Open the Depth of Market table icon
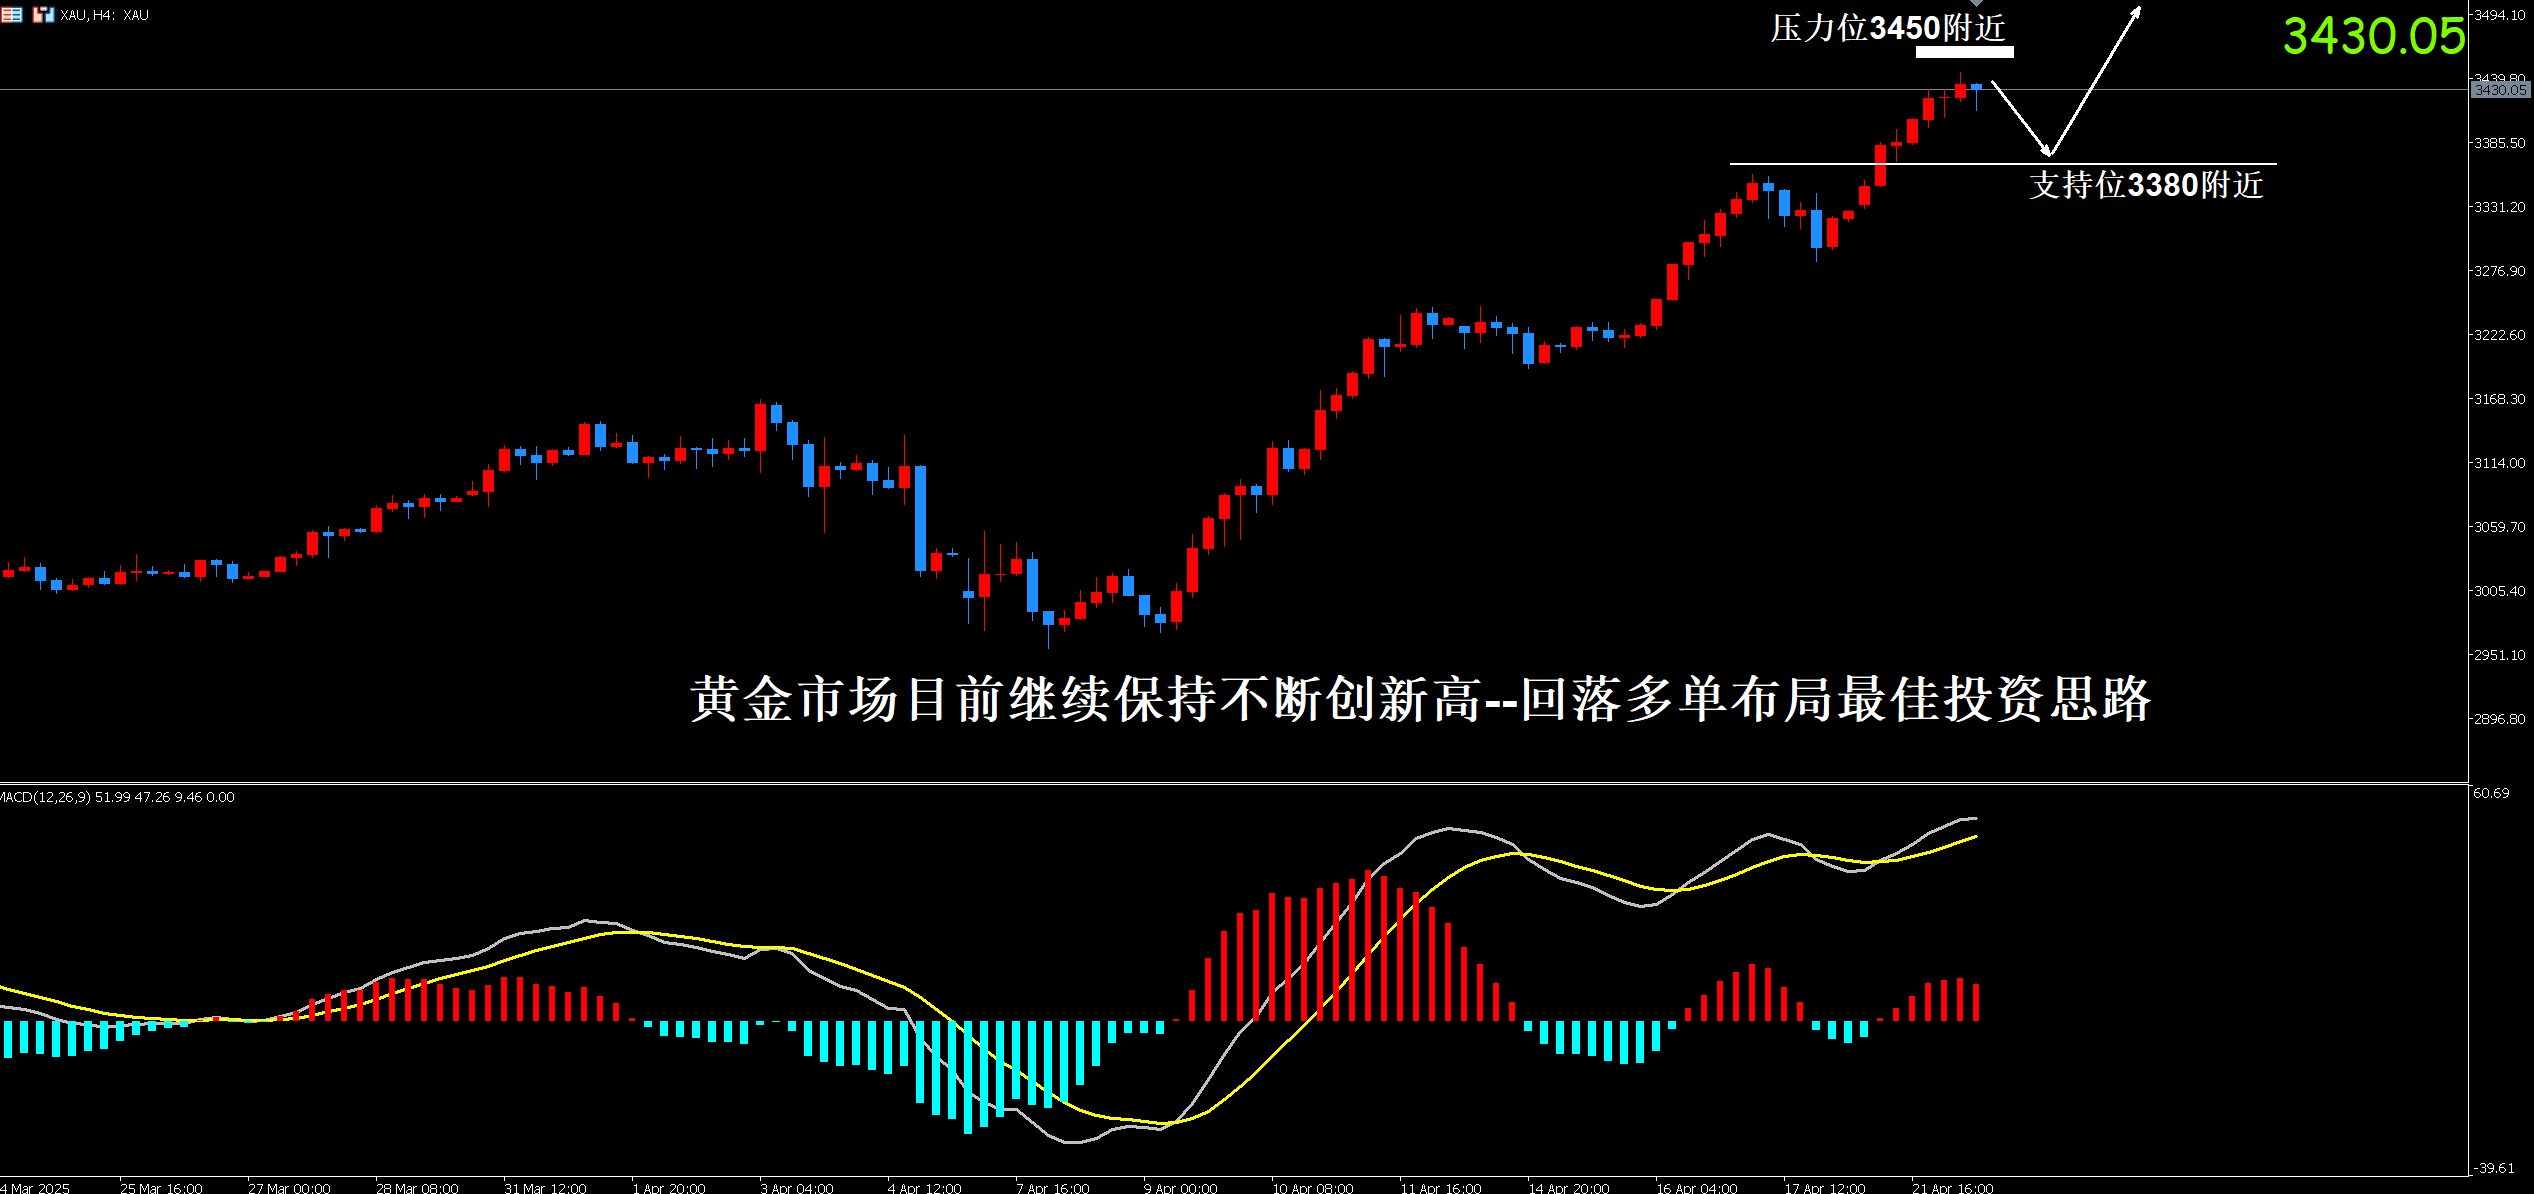Viewport: 2534px width, 1194px height. [x=12, y=15]
